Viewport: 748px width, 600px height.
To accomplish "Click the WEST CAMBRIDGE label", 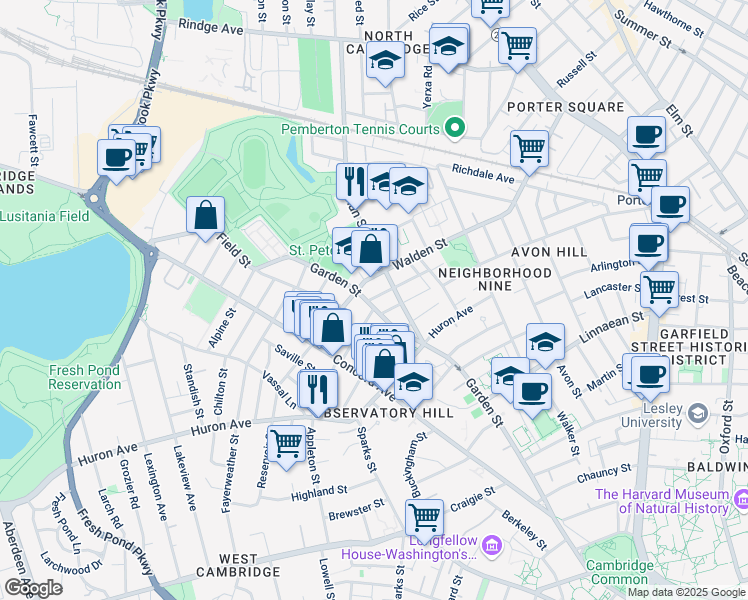I will pyautogui.click(x=238, y=565).
